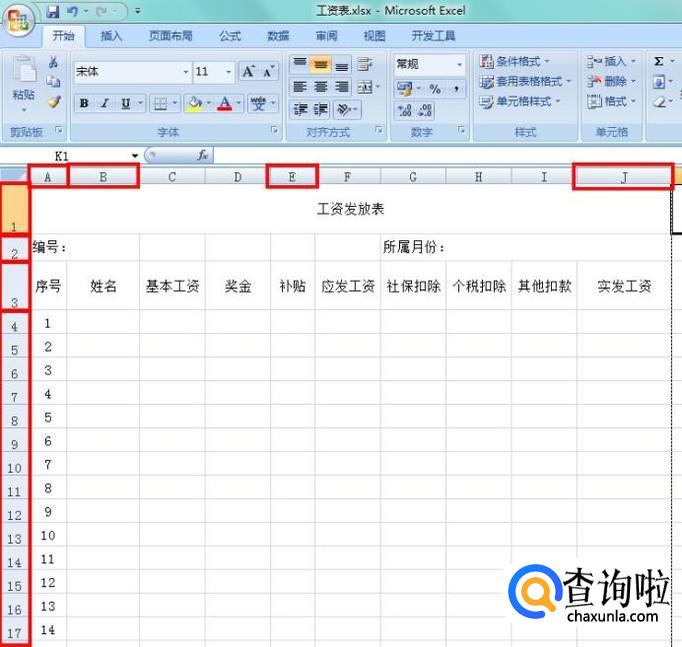
Task: Open the 数字 group dialog launcher
Action: point(461,129)
